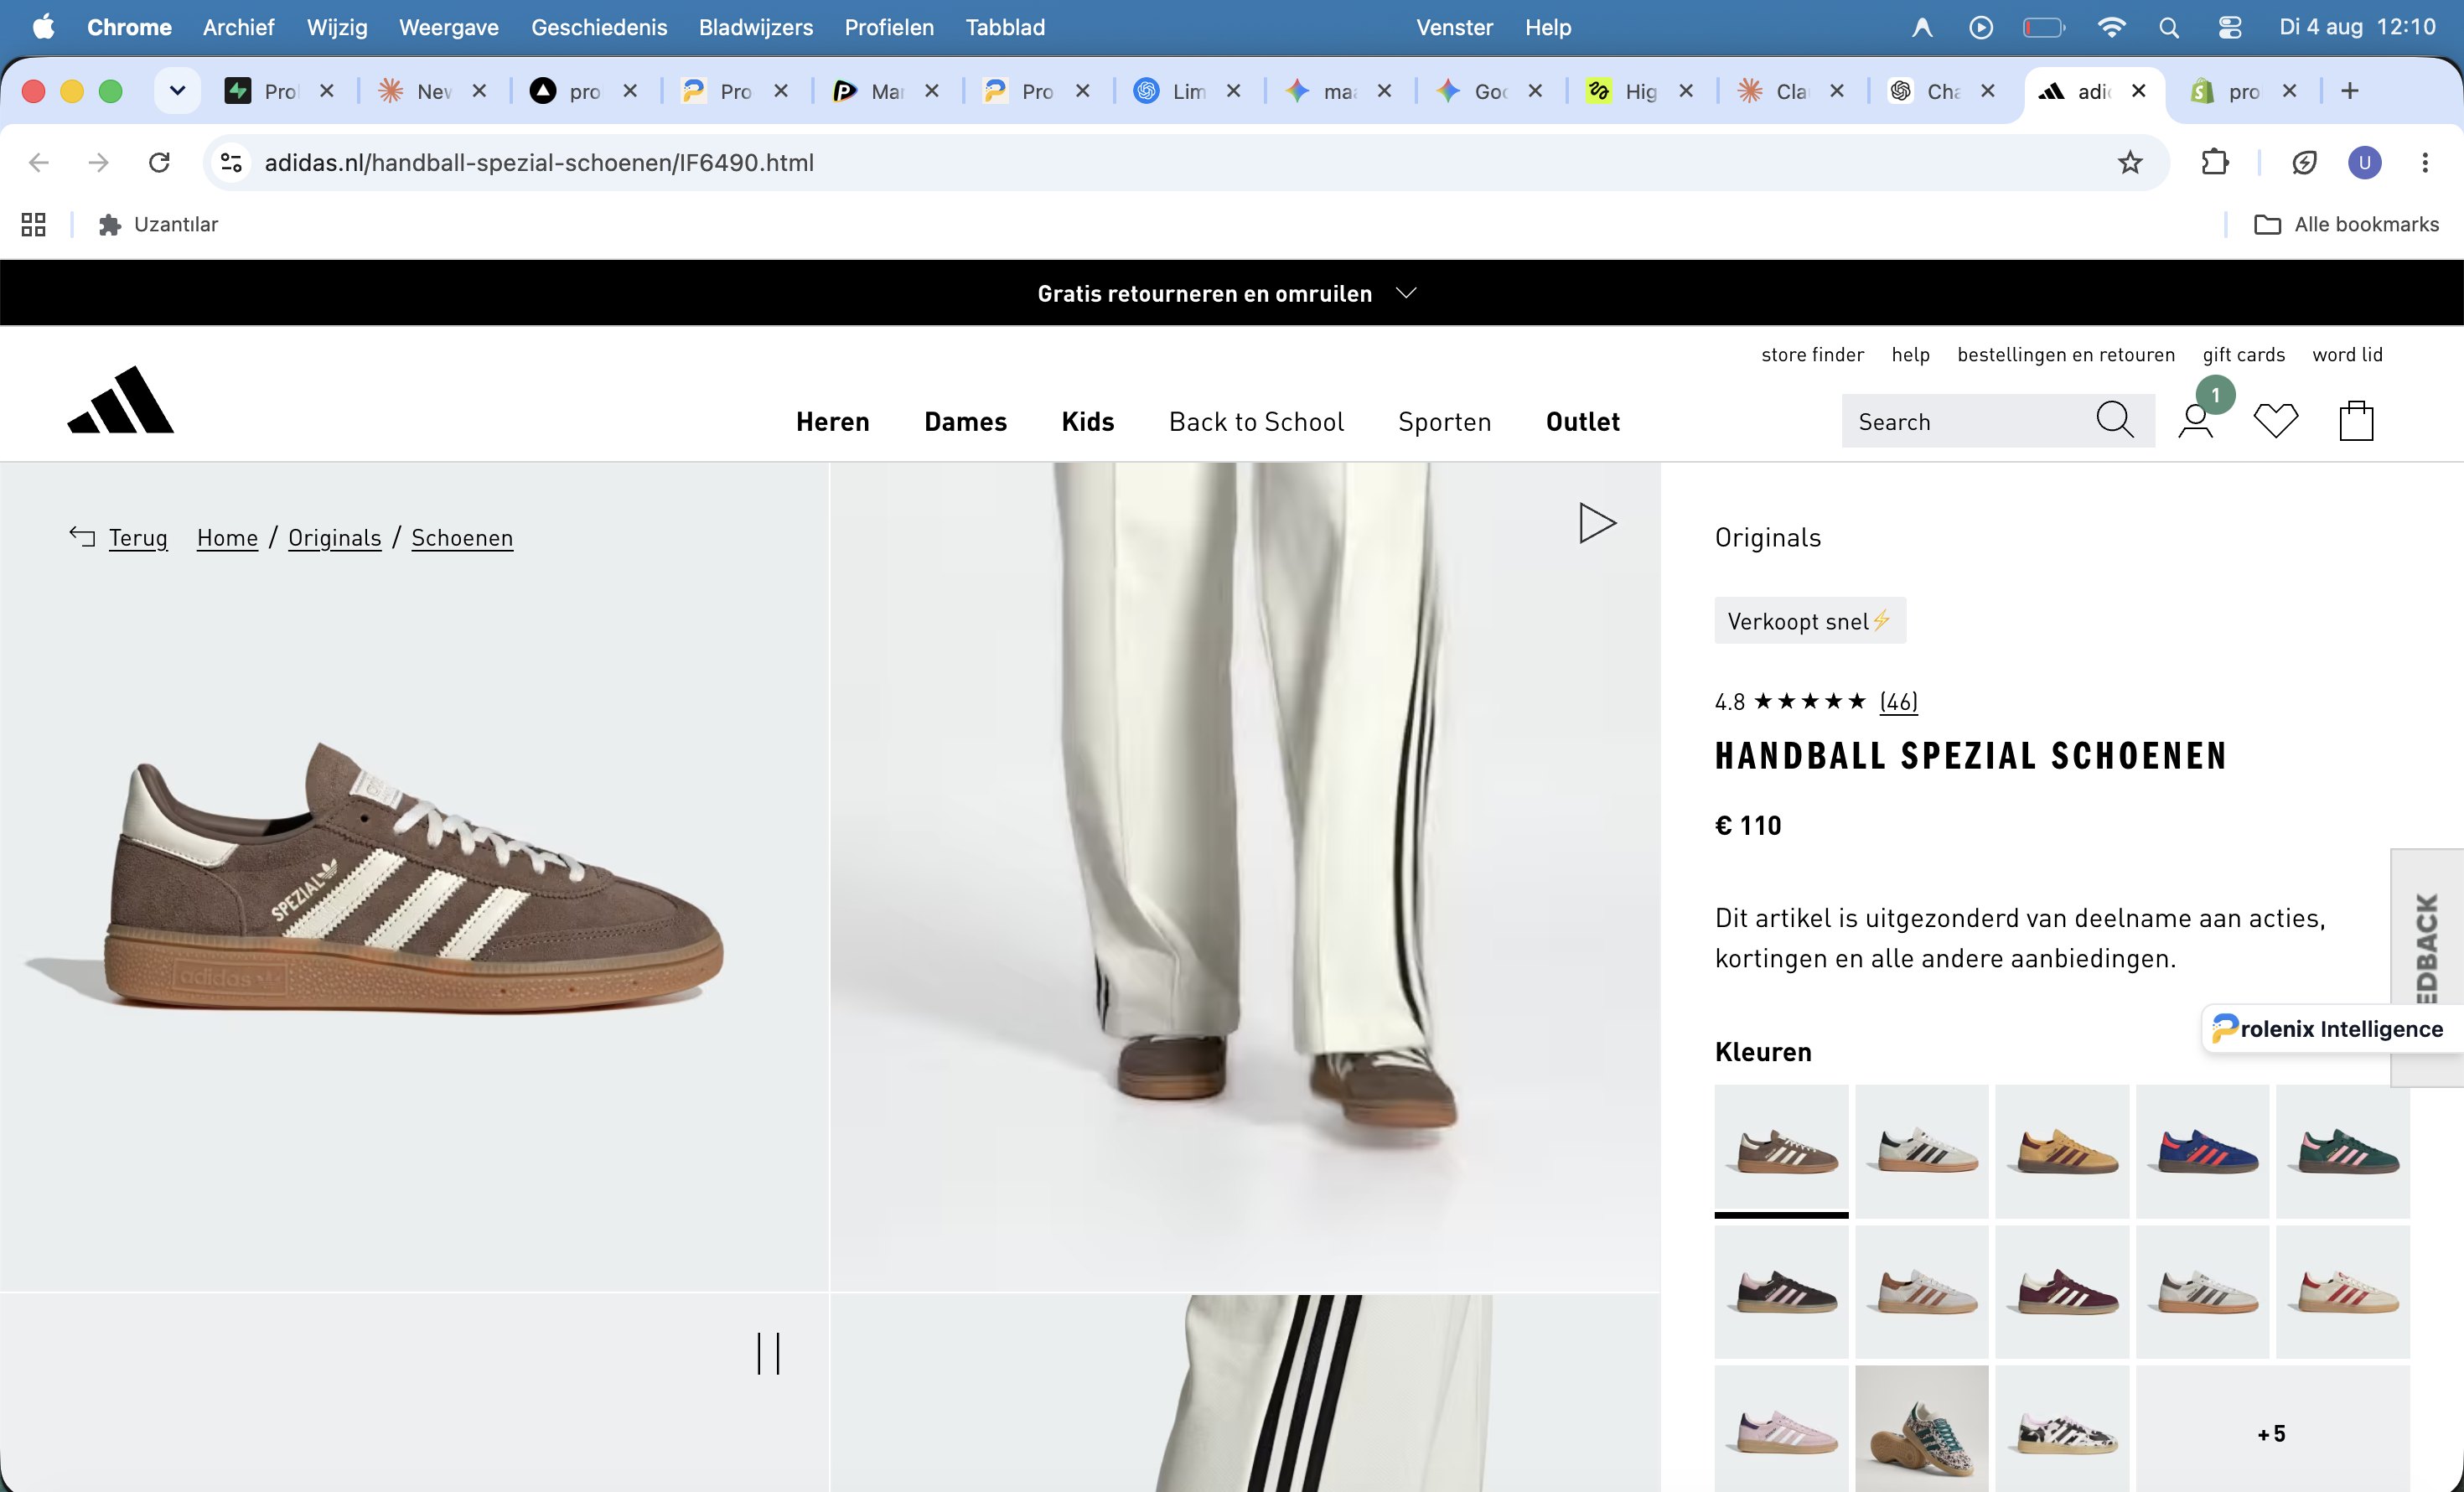Screen dimensions: 2464x1492
Task: Show the 5 additional colors
Action: [2272, 1433]
